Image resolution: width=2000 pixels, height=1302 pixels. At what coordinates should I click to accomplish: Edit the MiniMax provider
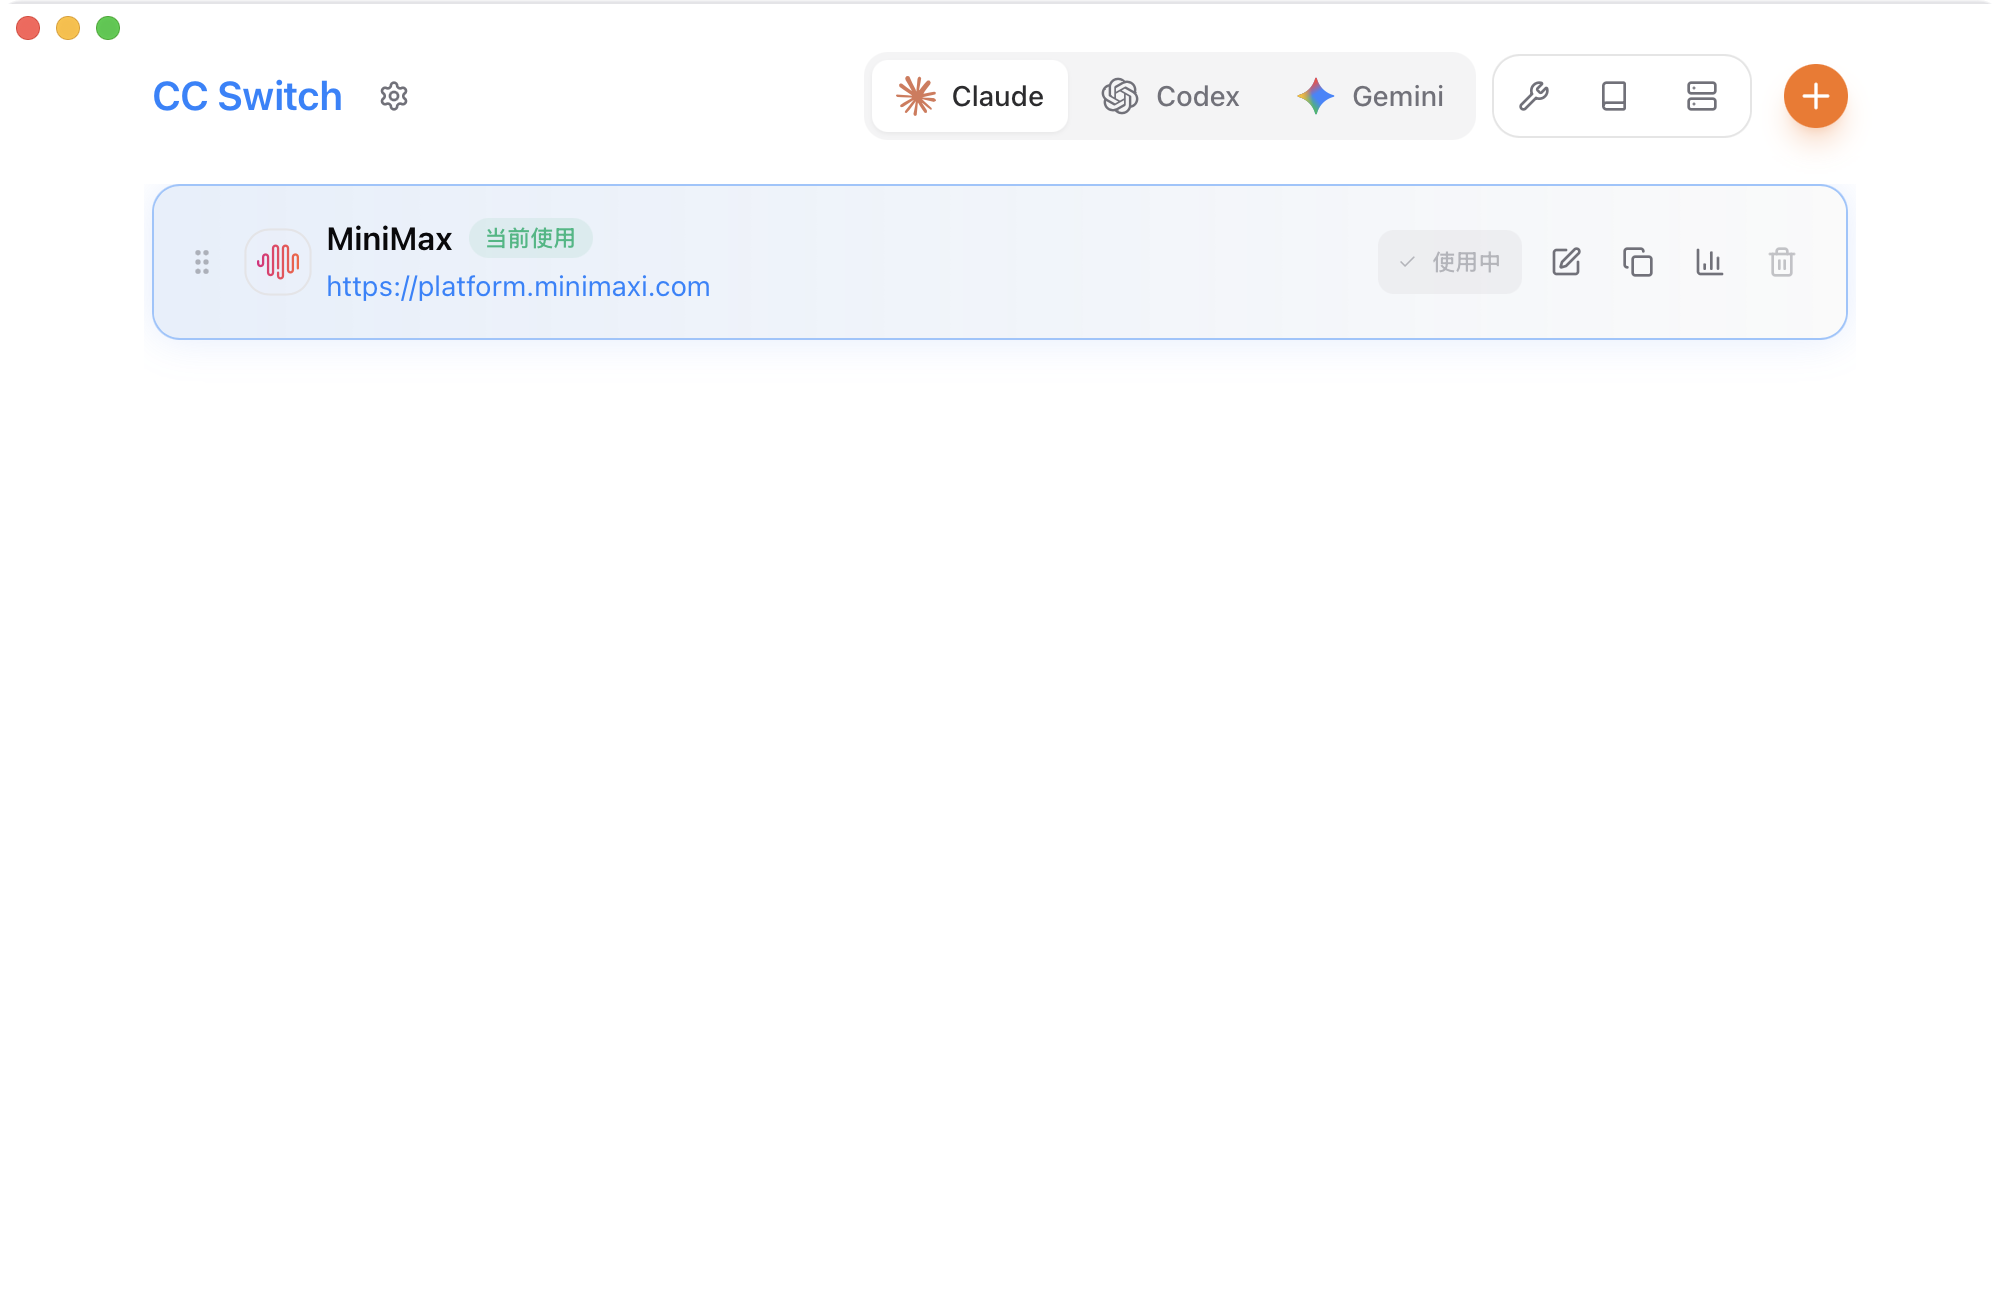click(x=1566, y=262)
